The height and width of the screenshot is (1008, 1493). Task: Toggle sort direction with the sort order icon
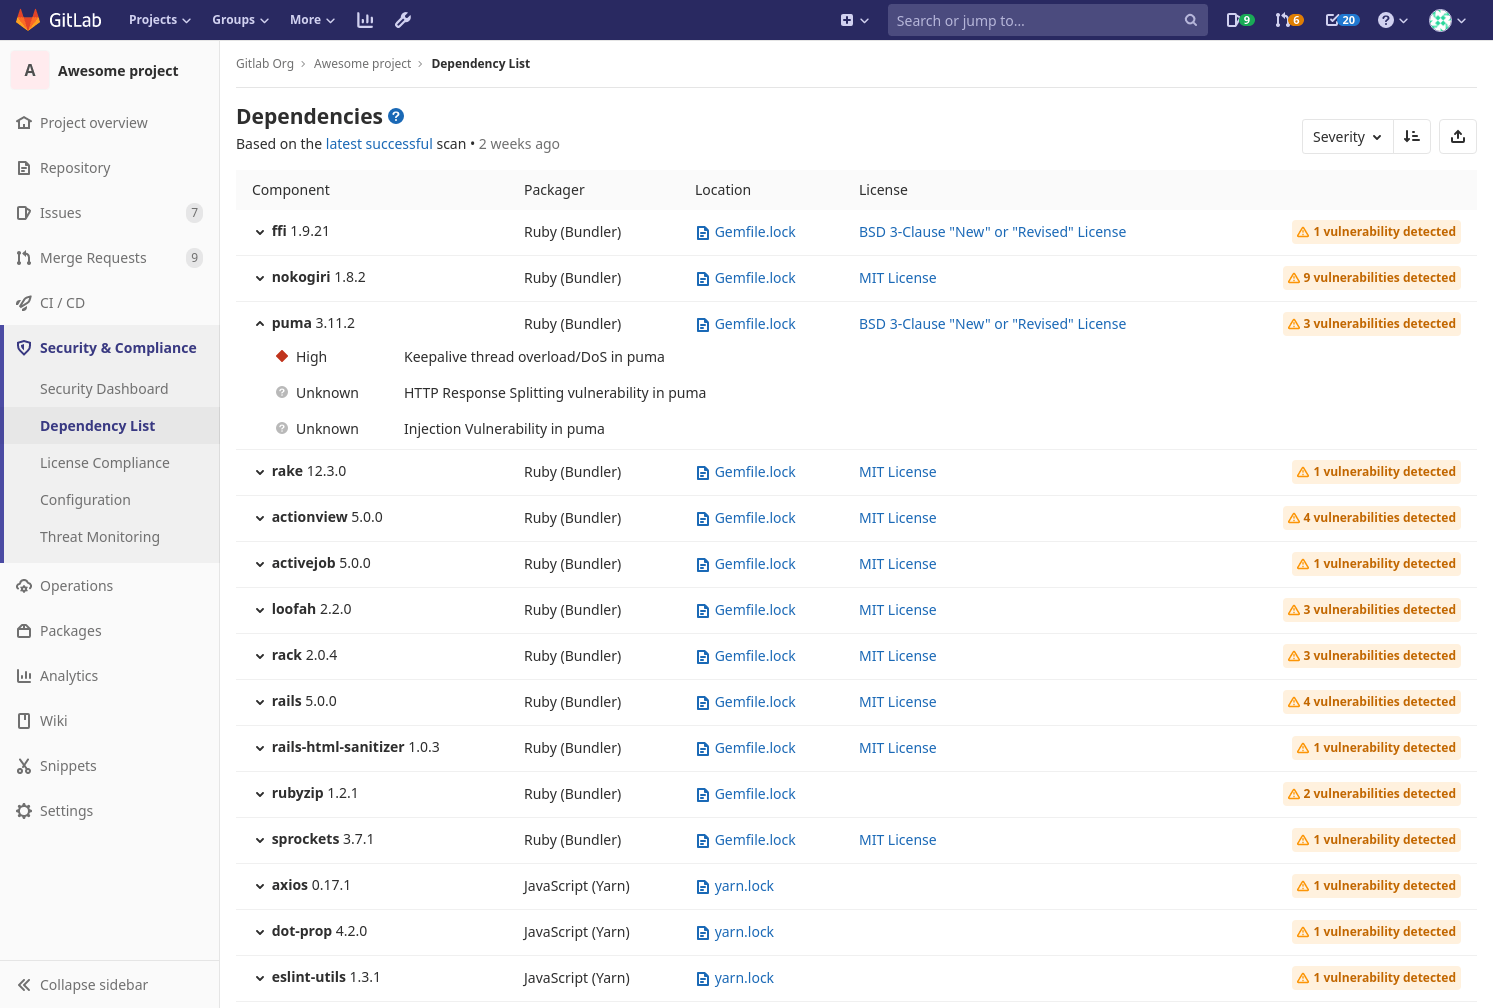click(1411, 136)
